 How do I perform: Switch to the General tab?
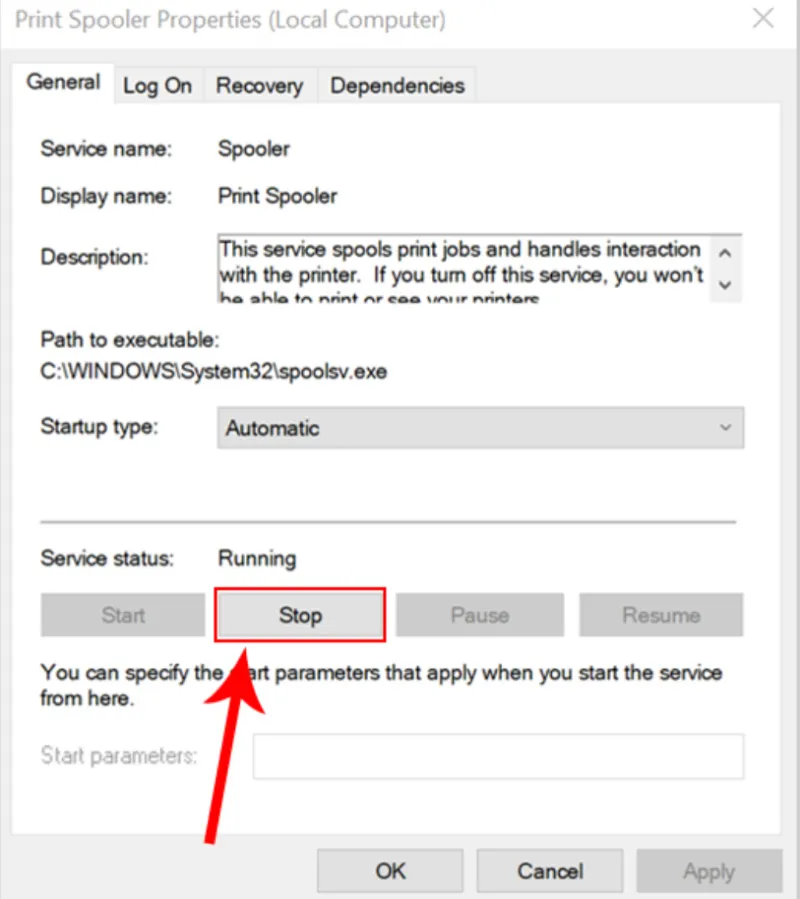click(63, 82)
